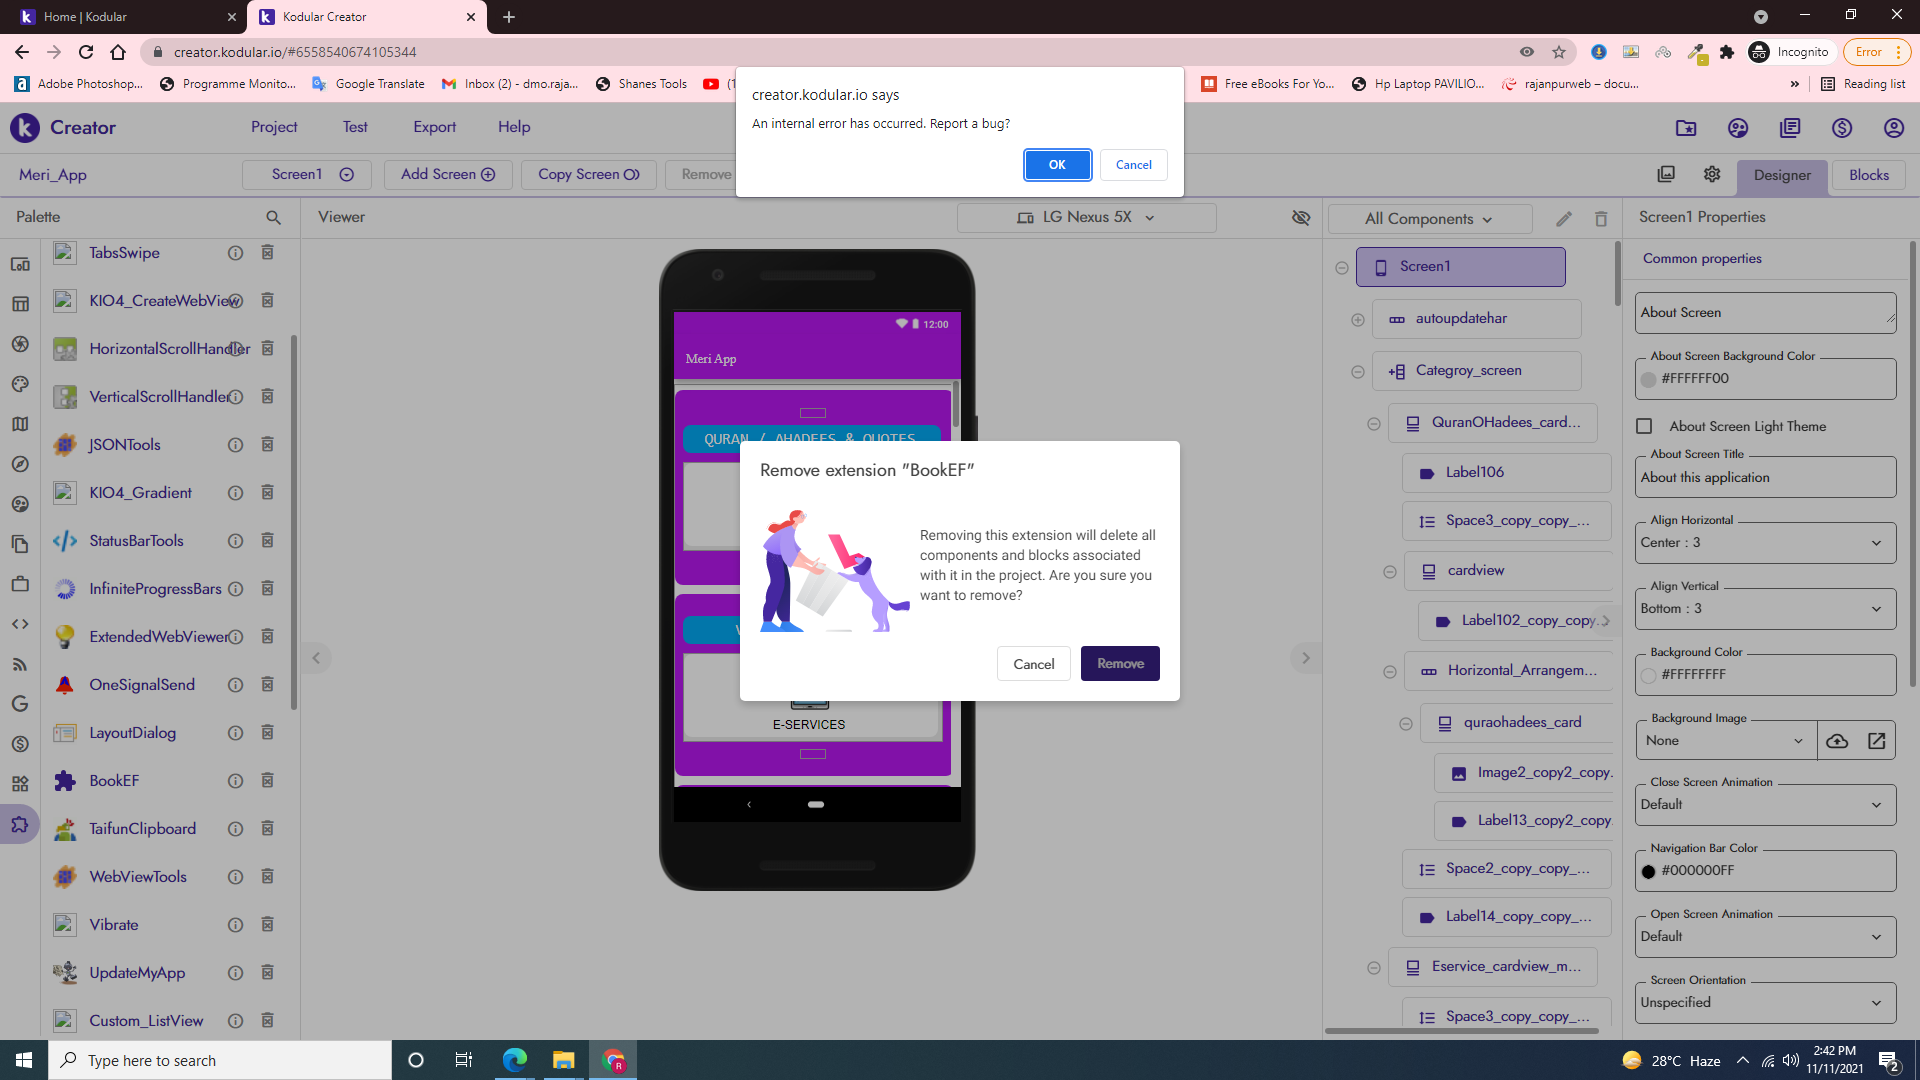Delete selected component via tree trash icon

(x=1601, y=219)
